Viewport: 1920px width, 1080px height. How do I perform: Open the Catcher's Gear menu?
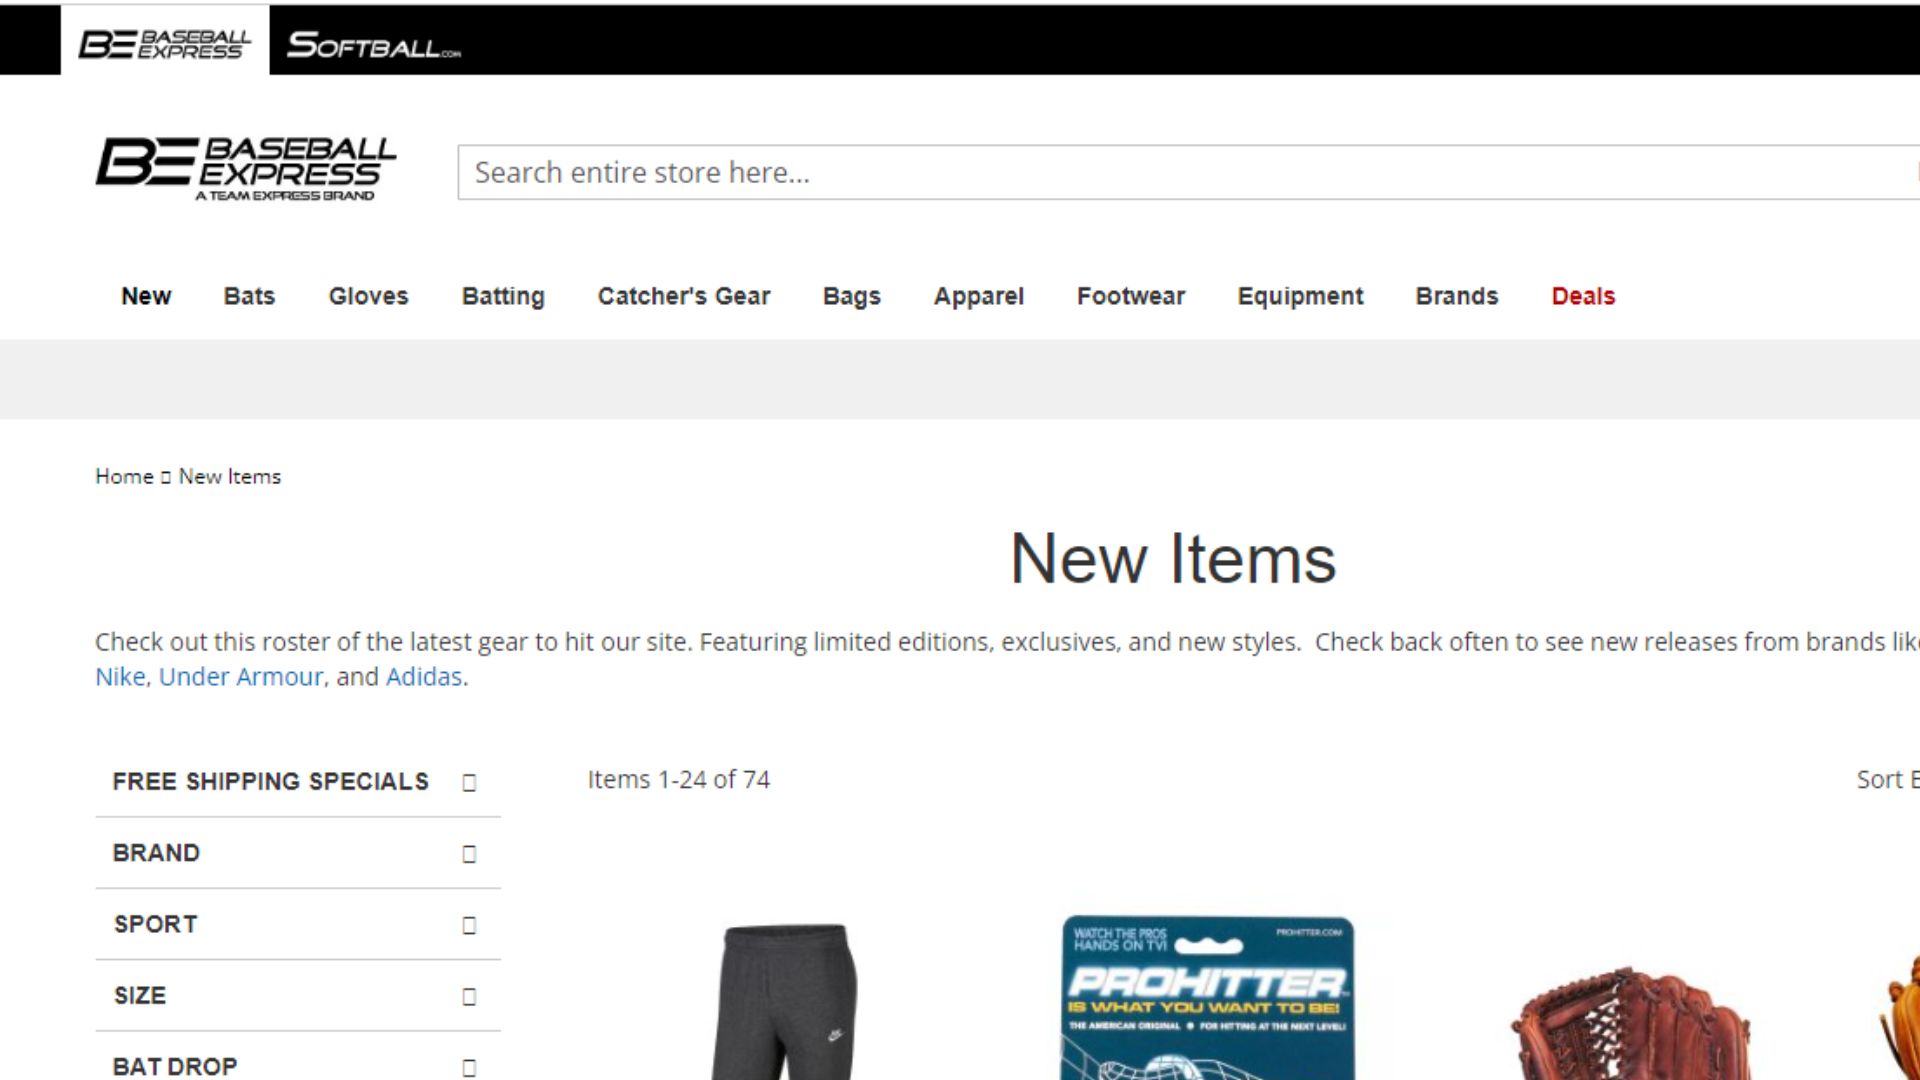pyautogui.click(x=684, y=296)
